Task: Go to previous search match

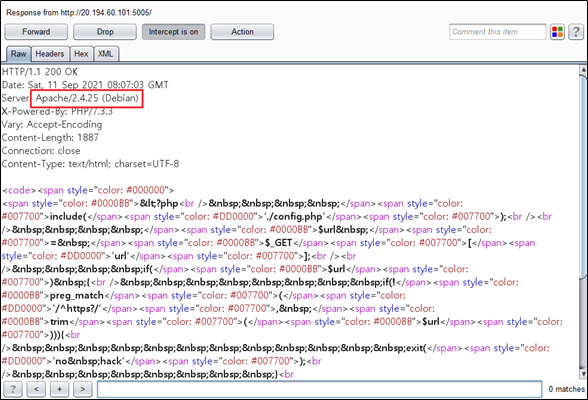Action: (x=36, y=389)
